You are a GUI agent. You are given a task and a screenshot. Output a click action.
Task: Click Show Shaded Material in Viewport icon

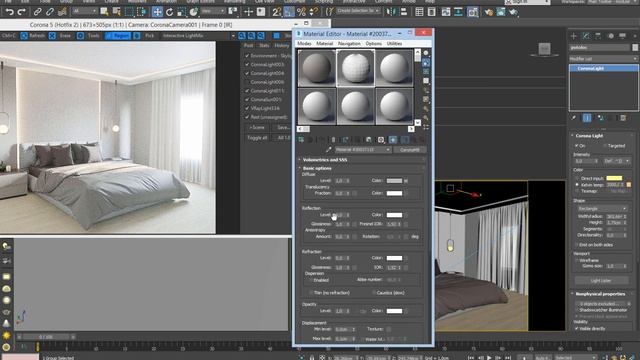tap(393, 140)
